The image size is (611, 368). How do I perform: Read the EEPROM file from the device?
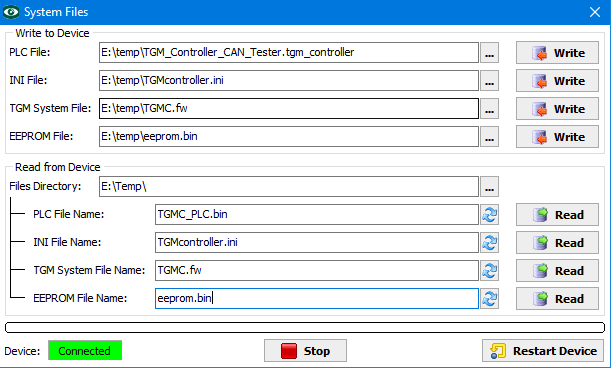(557, 299)
